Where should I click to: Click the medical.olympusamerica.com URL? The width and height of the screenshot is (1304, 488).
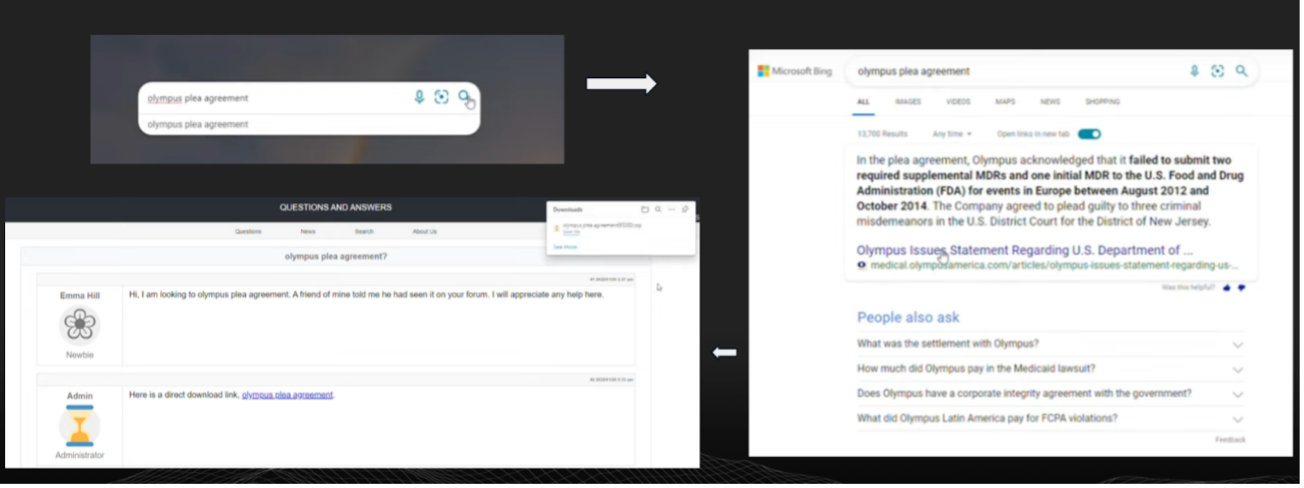[x=1054, y=266]
